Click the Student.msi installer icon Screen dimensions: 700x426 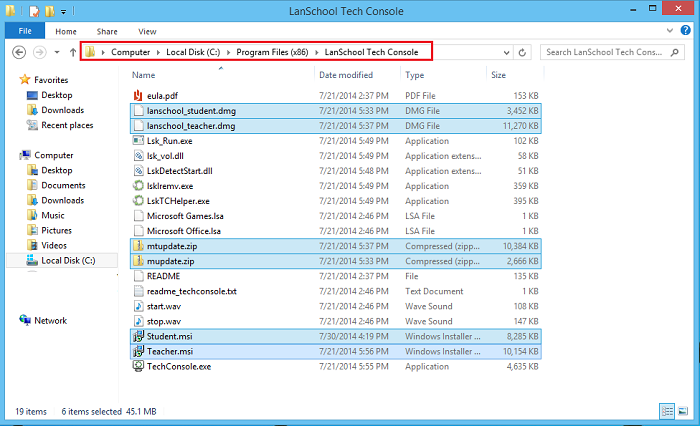(x=138, y=336)
